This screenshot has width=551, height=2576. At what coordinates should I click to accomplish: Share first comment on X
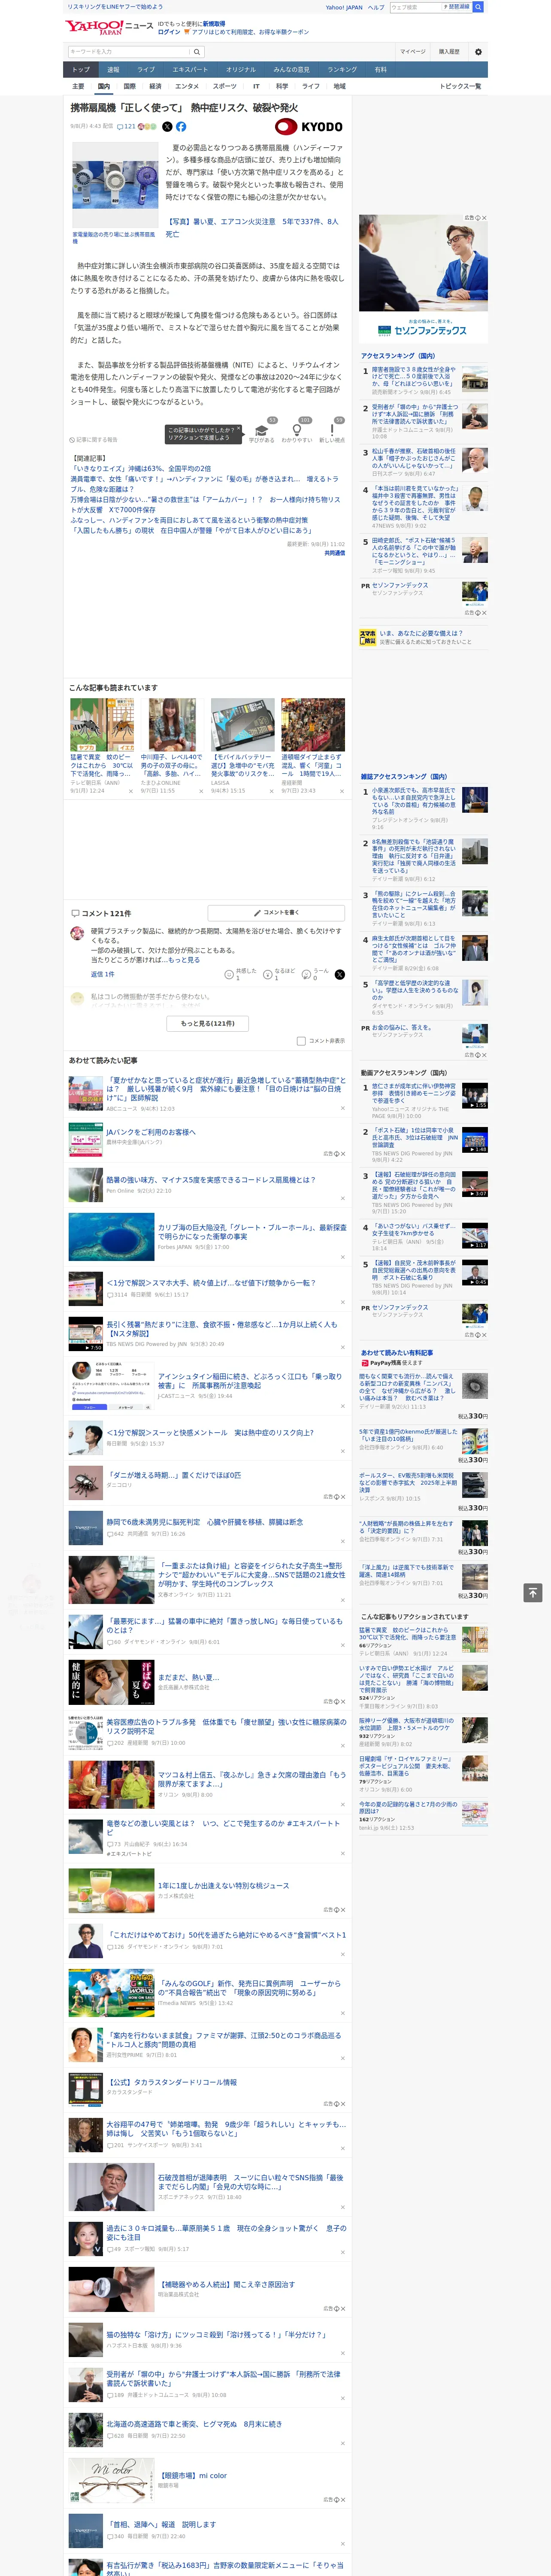point(340,974)
